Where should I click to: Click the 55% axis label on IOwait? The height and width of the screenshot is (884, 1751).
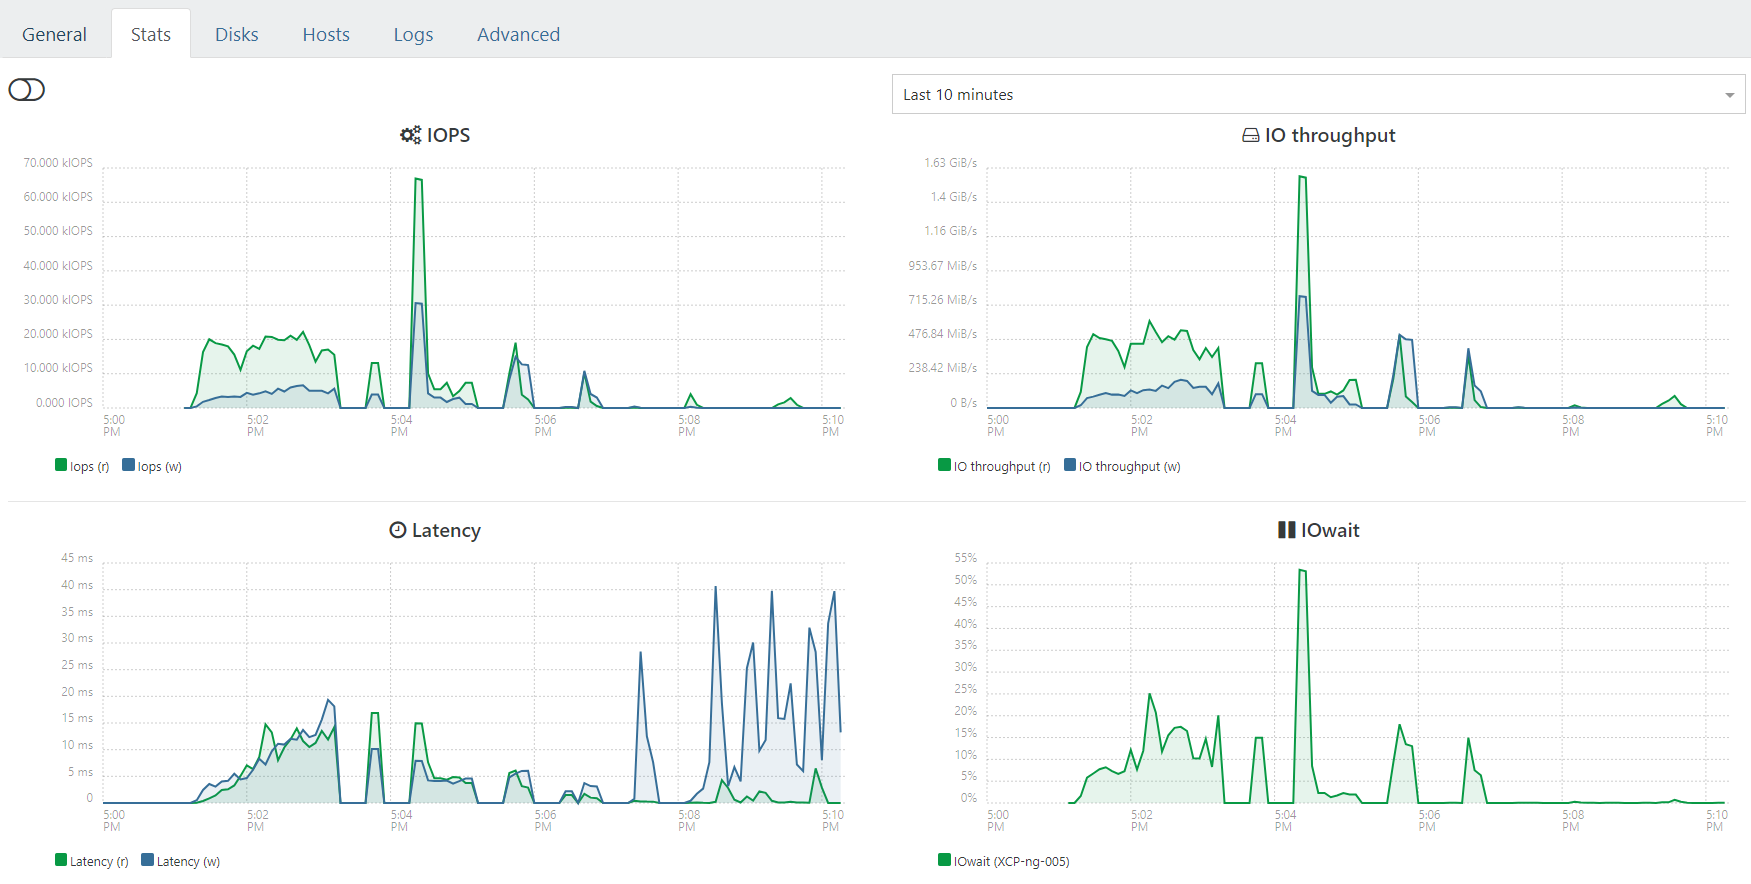(x=965, y=557)
